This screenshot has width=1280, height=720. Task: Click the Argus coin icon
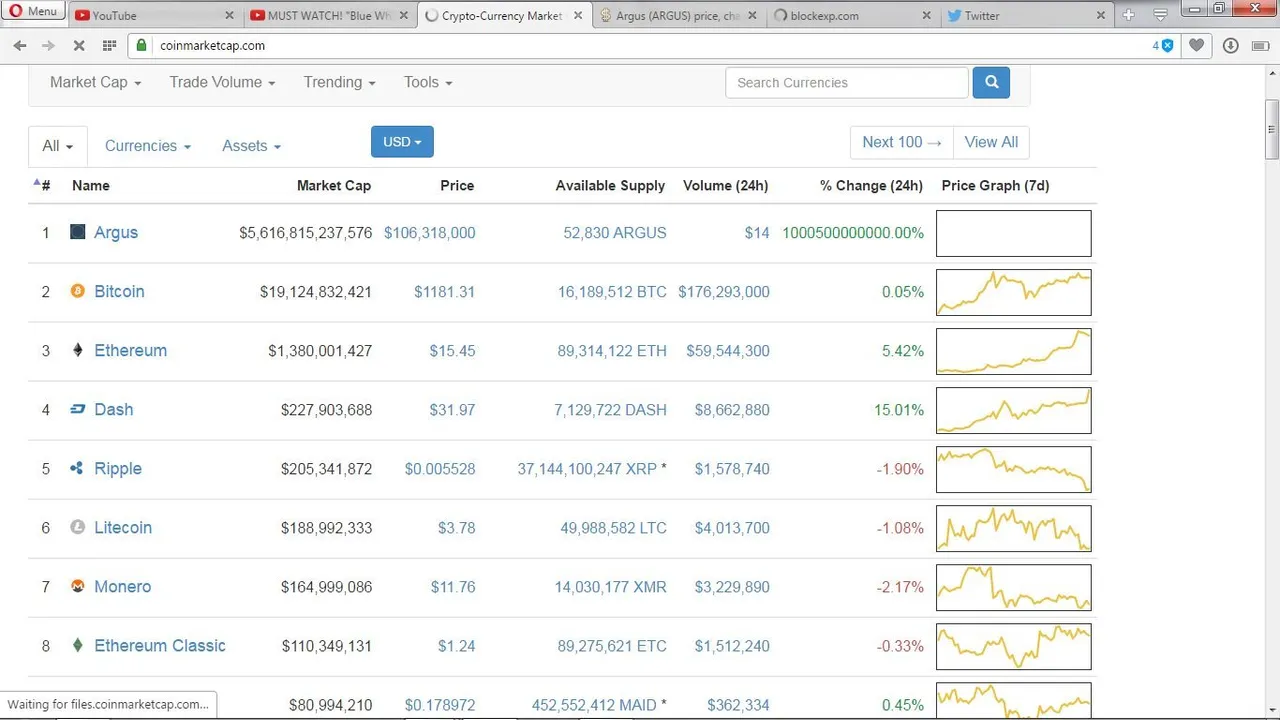tap(78, 232)
